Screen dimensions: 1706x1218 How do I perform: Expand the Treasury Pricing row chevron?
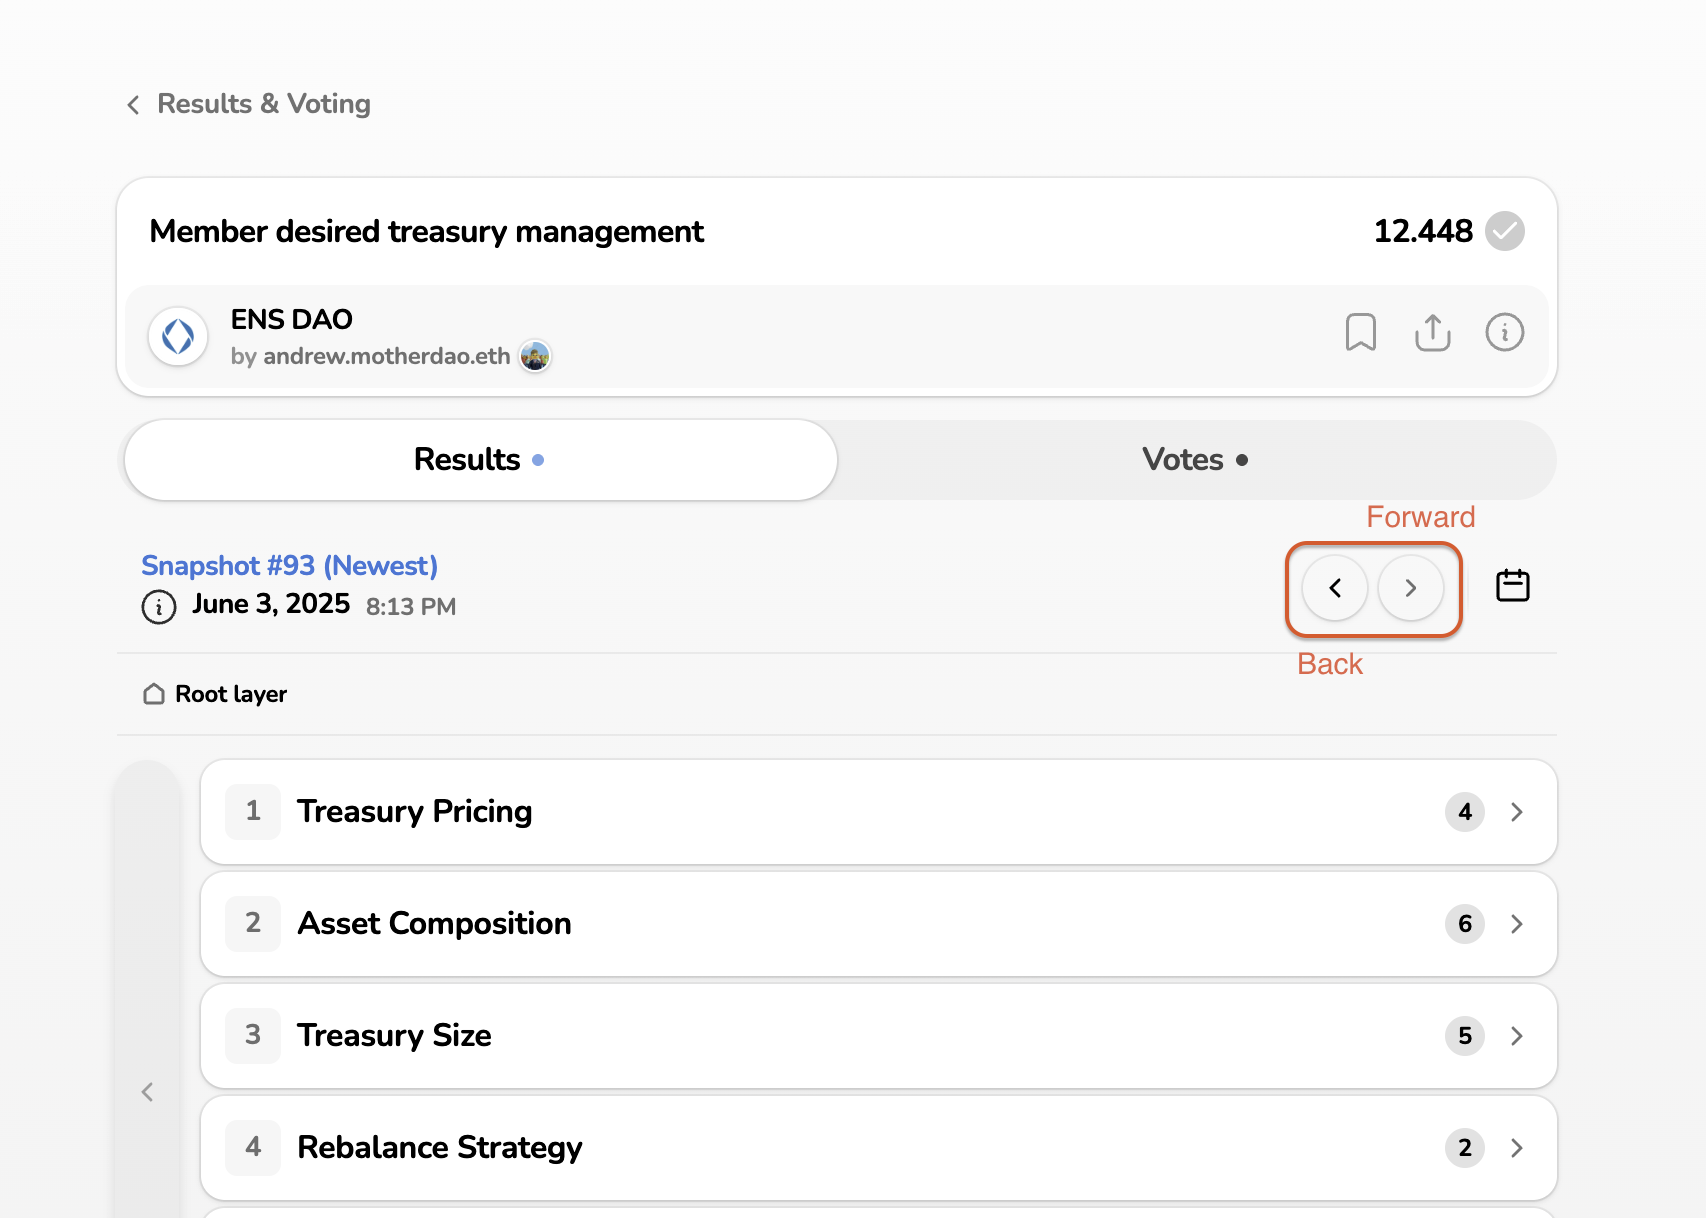pos(1516,812)
